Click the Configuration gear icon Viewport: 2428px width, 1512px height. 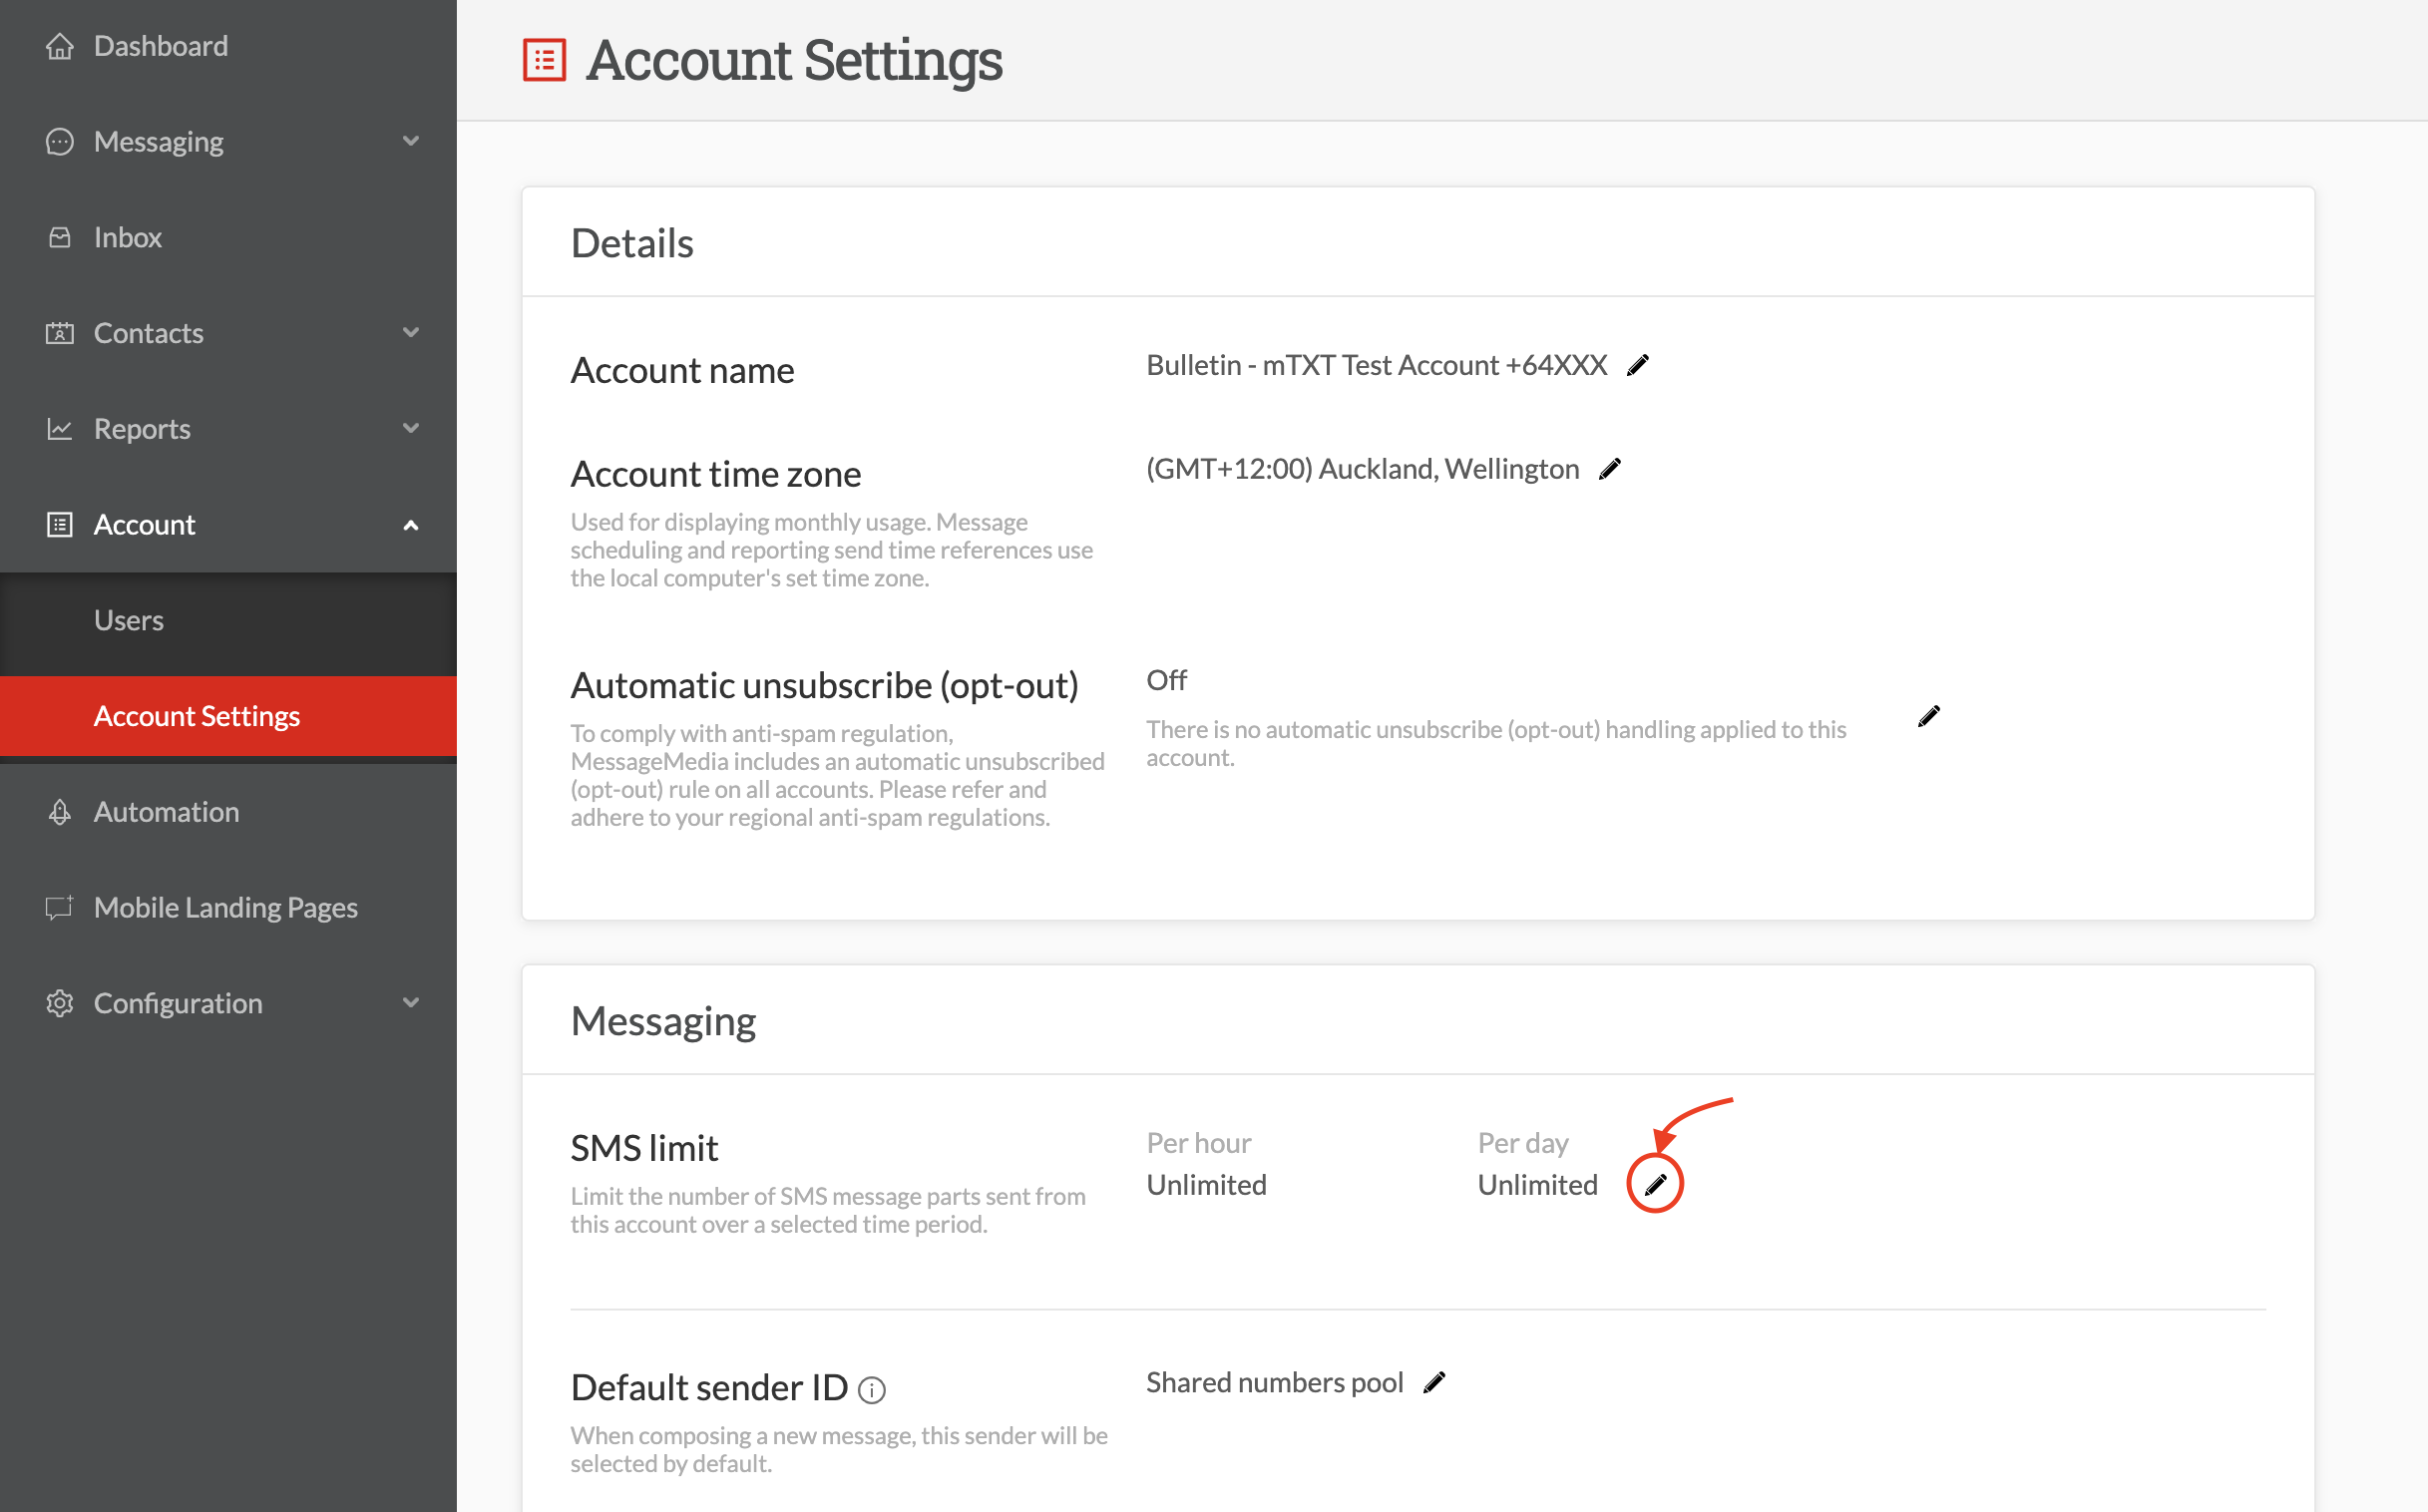pyautogui.click(x=60, y=1003)
